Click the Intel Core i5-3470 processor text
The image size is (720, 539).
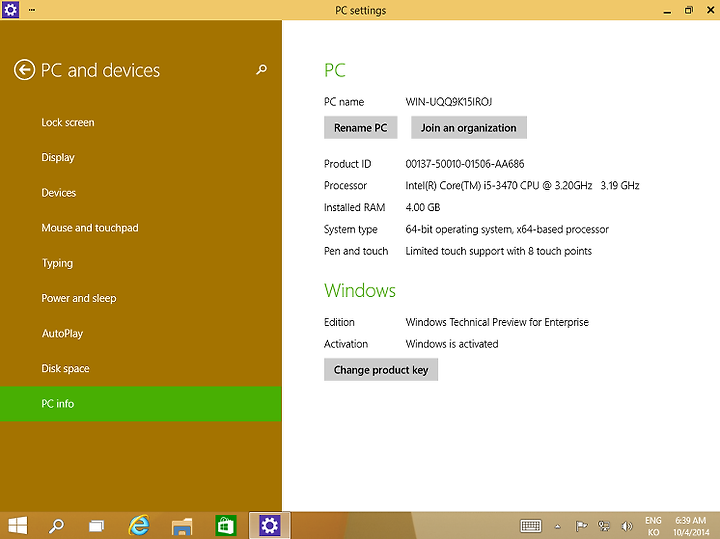coord(522,185)
